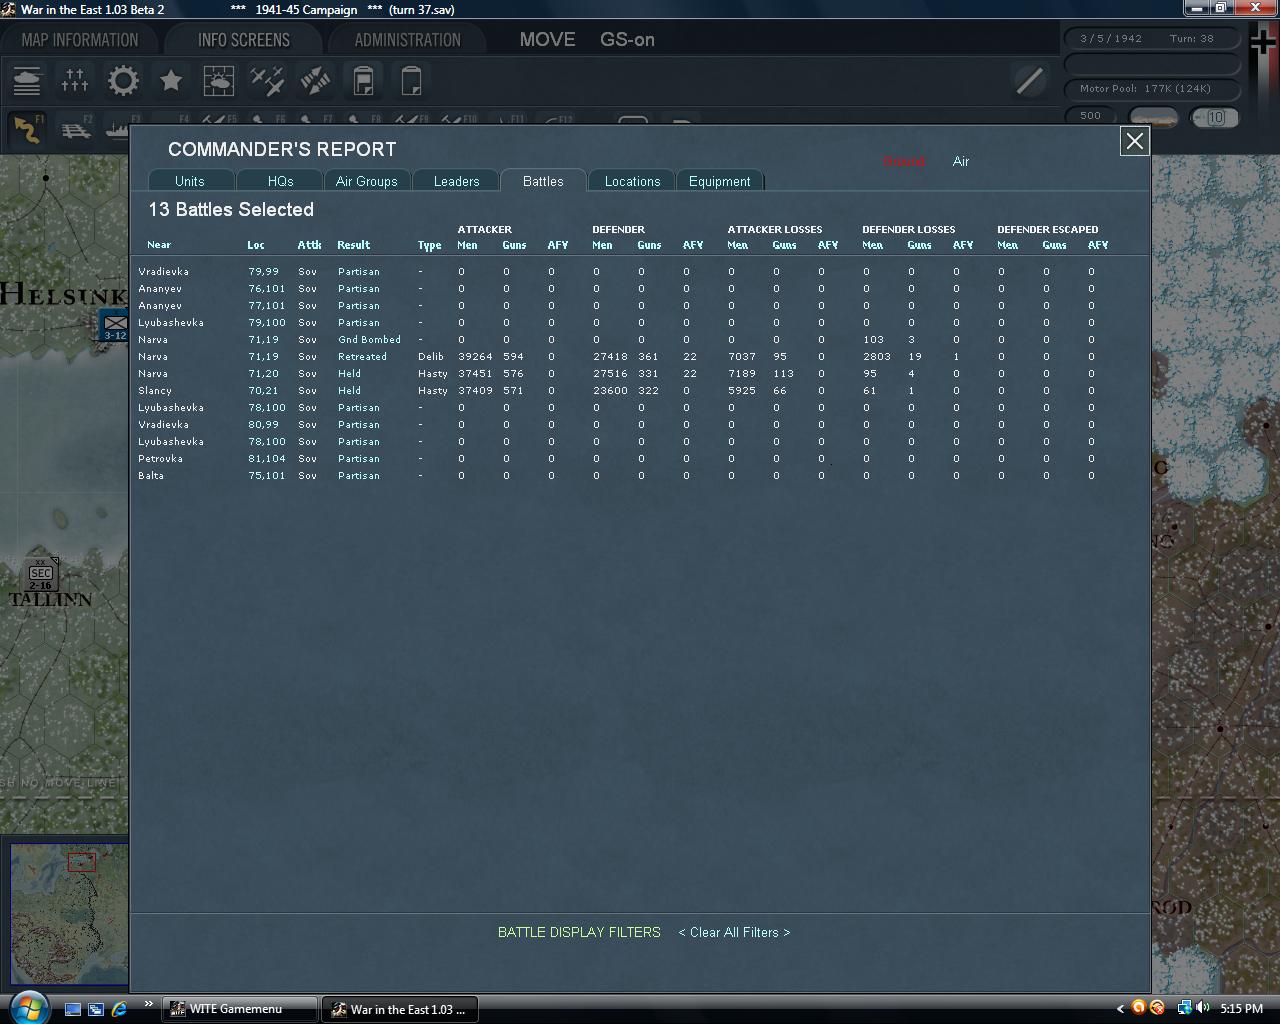
Task: Click the clipboard with flag icon
Action: (363, 80)
